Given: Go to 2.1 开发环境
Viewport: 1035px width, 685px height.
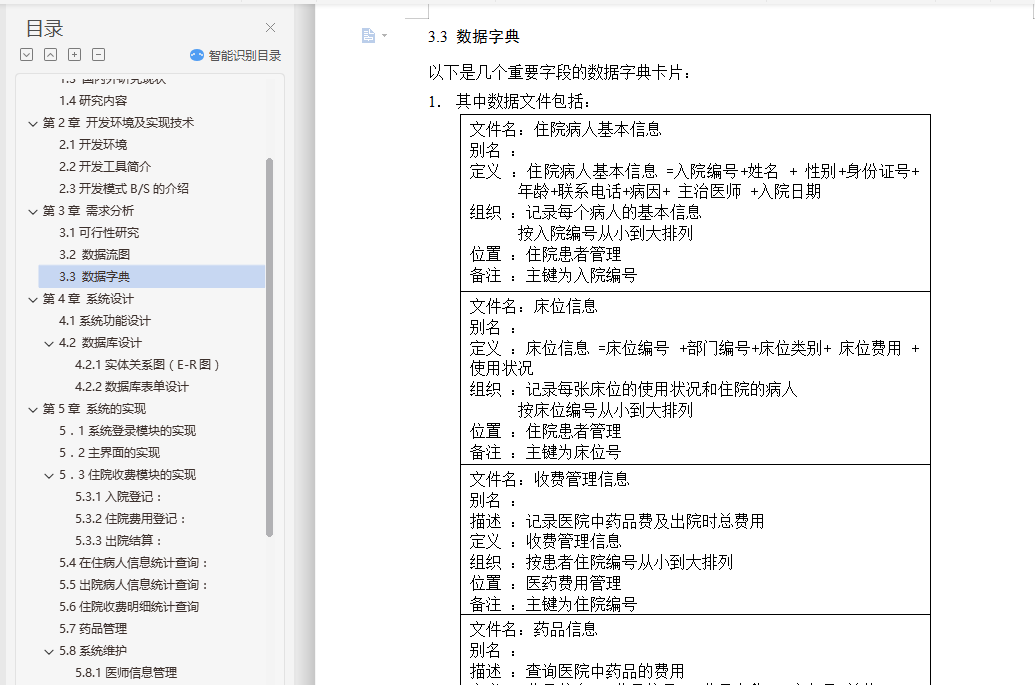Looking at the screenshot, I should click(93, 145).
